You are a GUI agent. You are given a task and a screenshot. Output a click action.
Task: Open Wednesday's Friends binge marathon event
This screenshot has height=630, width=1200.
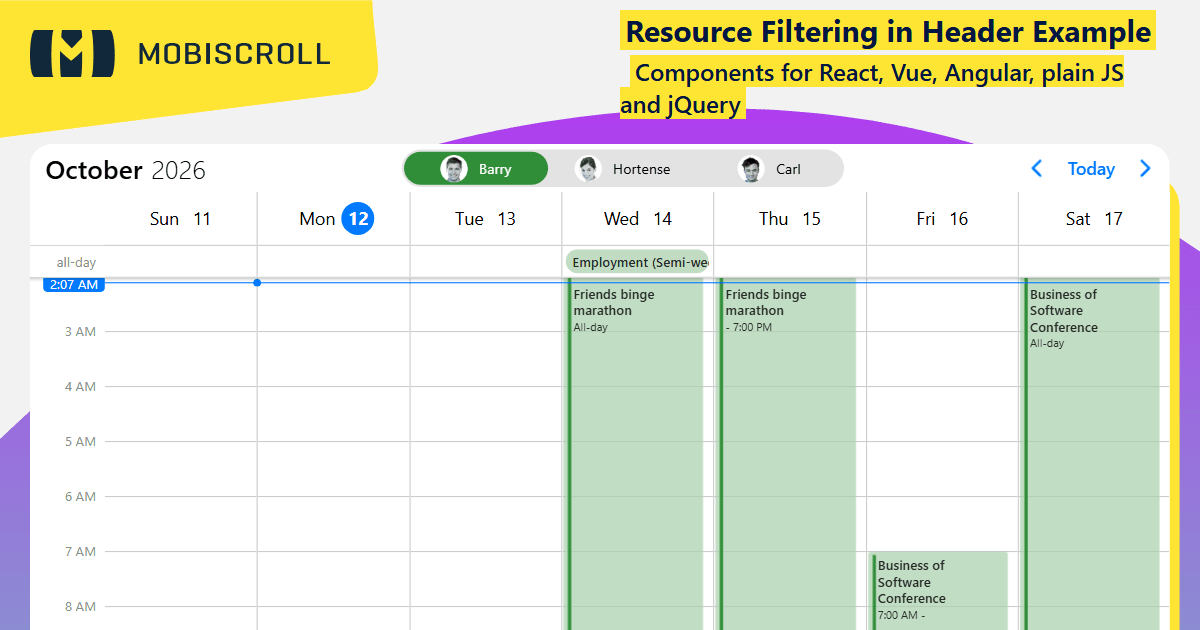click(x=636, y=453)
